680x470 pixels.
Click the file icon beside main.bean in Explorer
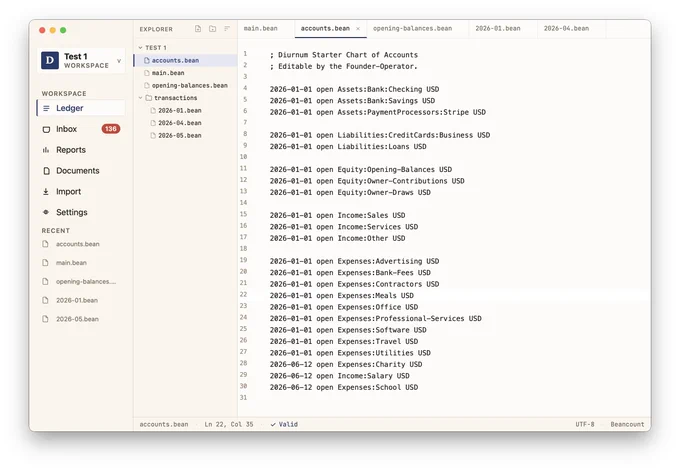[147, 73]
